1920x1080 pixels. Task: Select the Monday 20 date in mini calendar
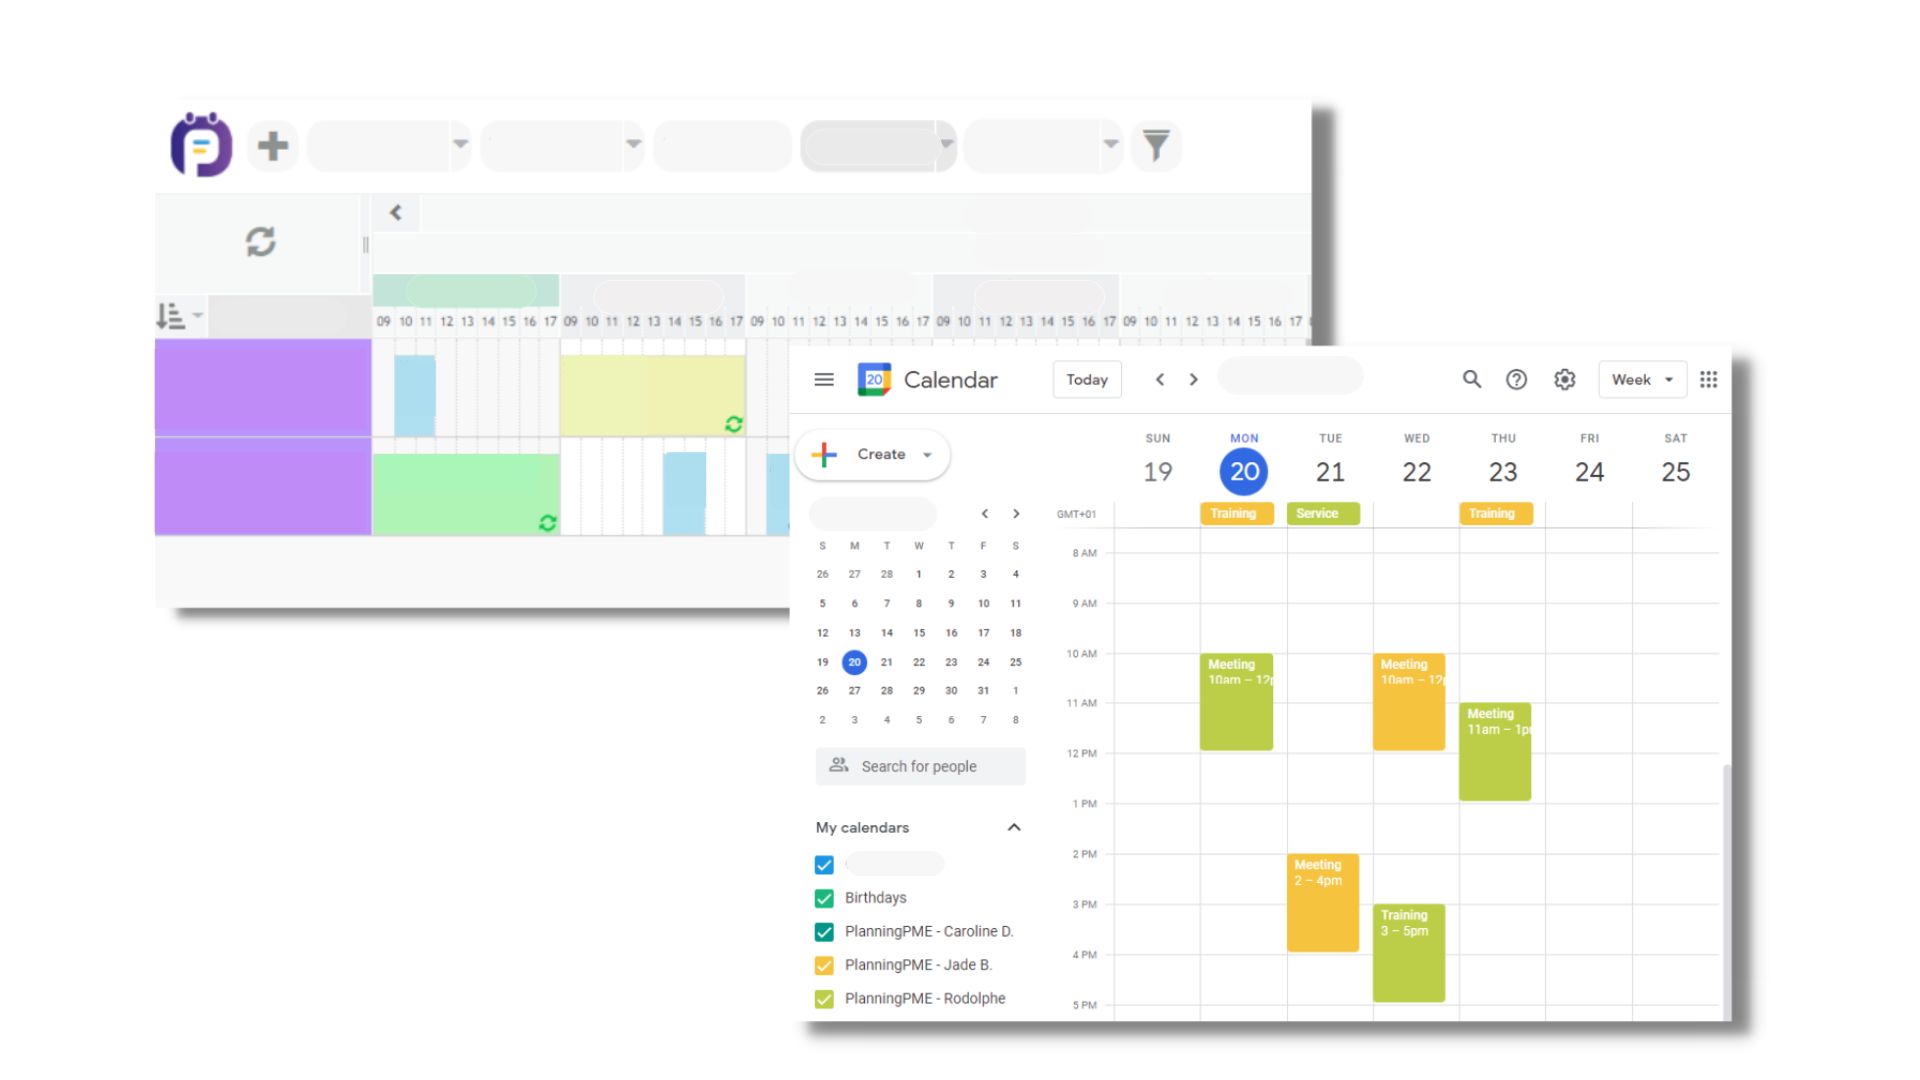pos(855,662)
